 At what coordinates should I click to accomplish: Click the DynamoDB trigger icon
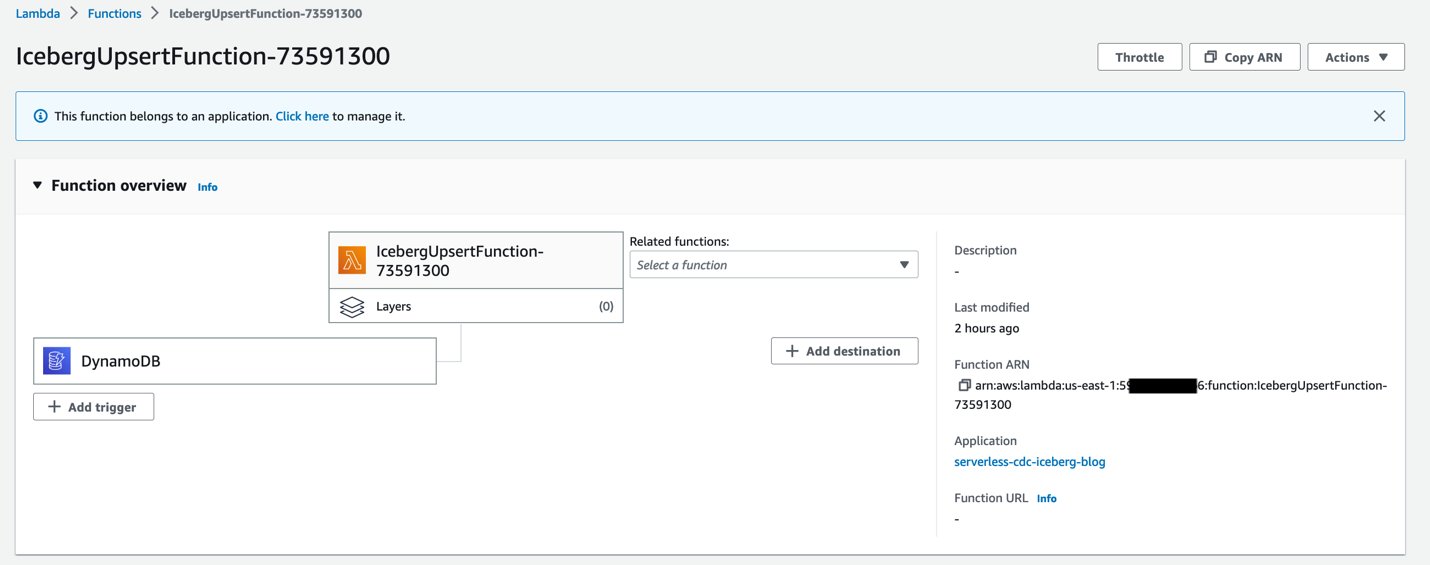(x=57, y=361)
